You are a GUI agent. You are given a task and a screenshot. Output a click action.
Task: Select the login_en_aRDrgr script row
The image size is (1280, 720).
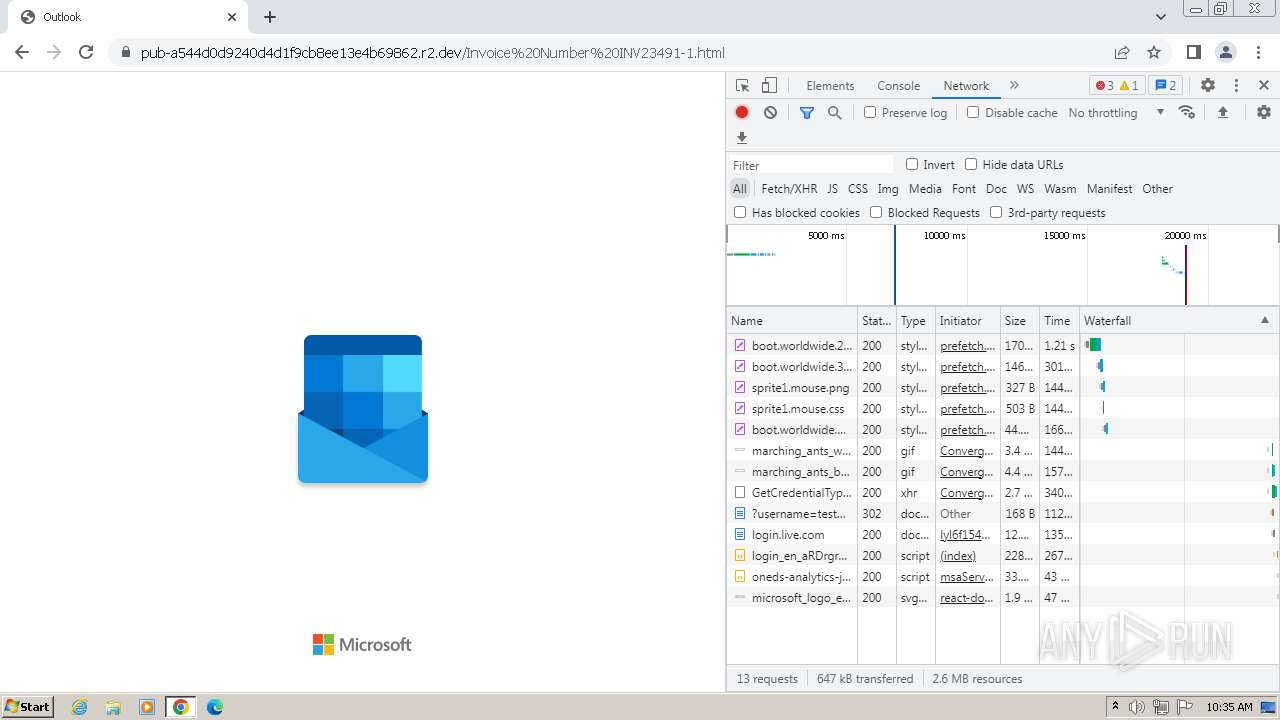click(903, 556)
